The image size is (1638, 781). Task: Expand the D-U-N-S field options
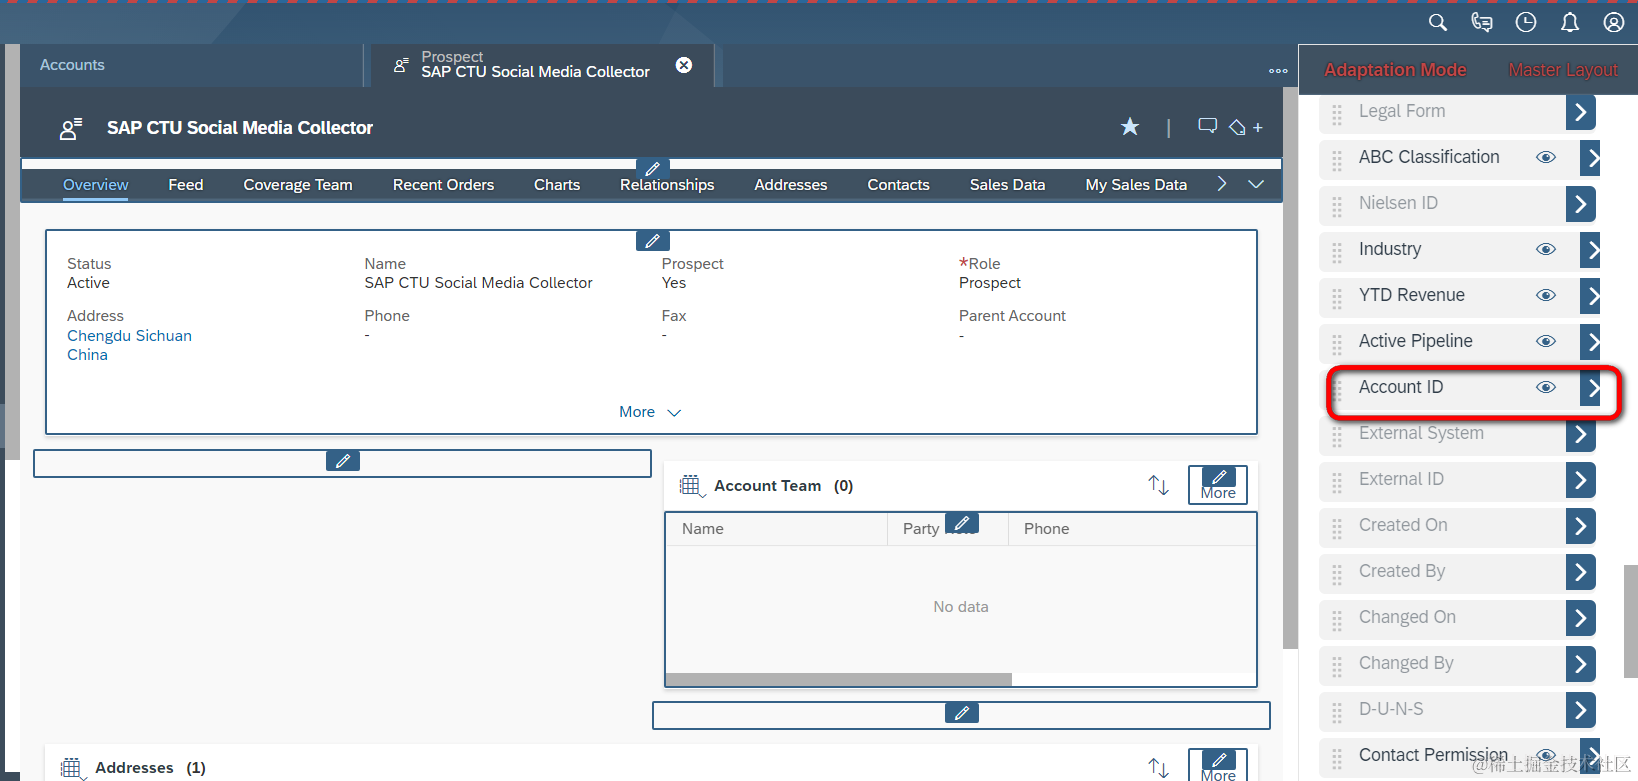(1580, 710)
